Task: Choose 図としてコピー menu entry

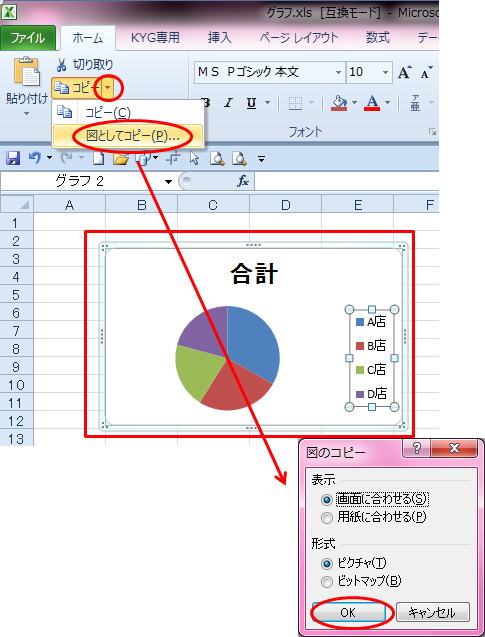Action: (x=128, y=136)
